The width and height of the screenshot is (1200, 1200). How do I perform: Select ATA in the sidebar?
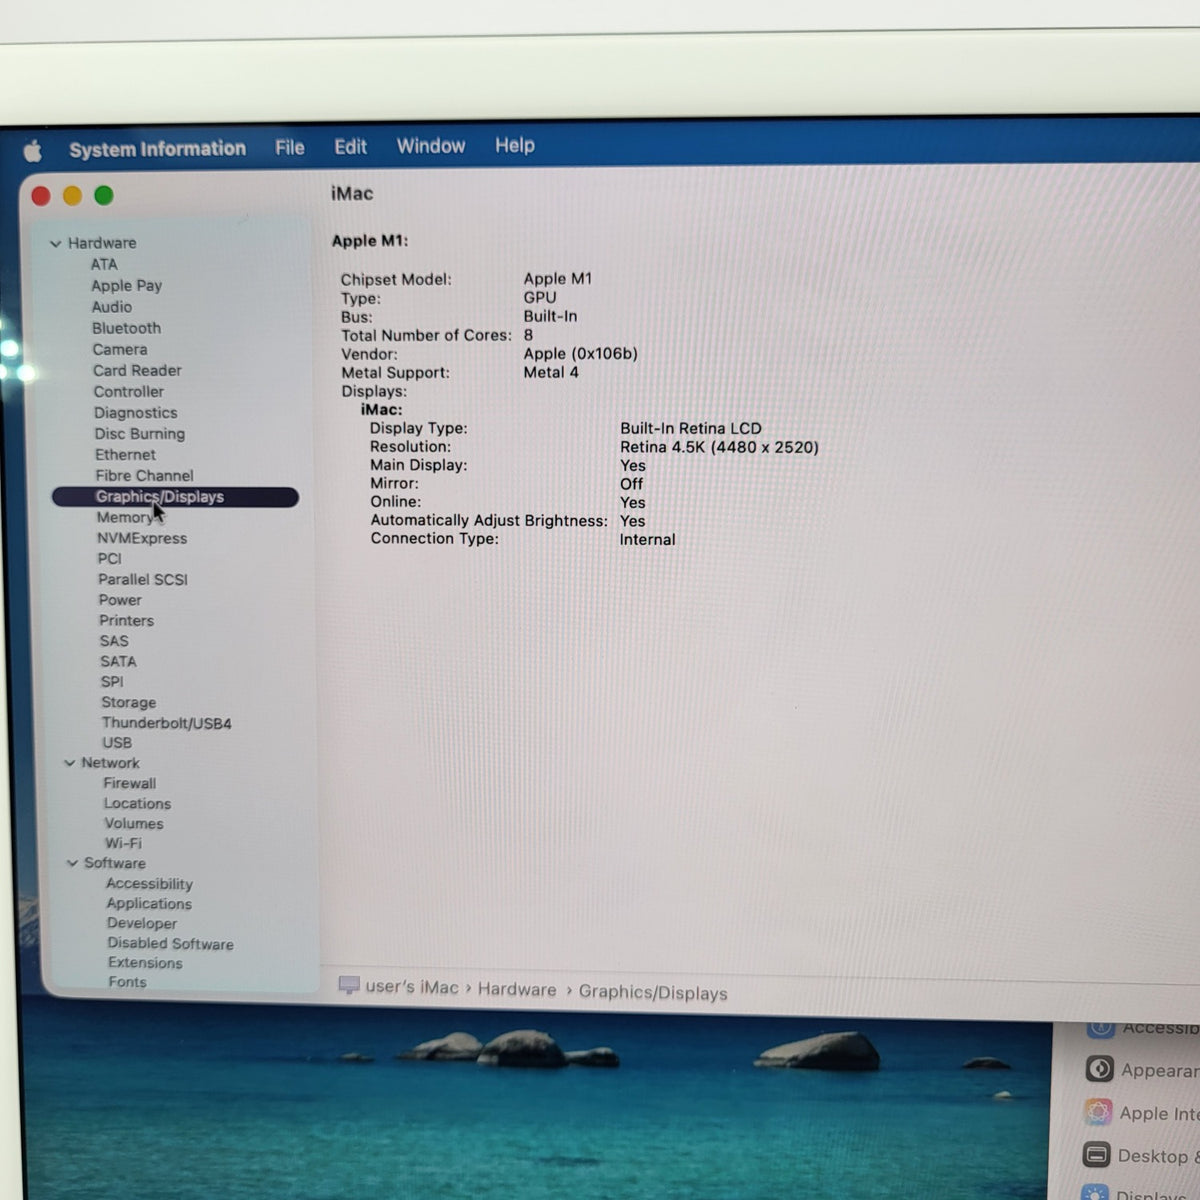(104, 264)
